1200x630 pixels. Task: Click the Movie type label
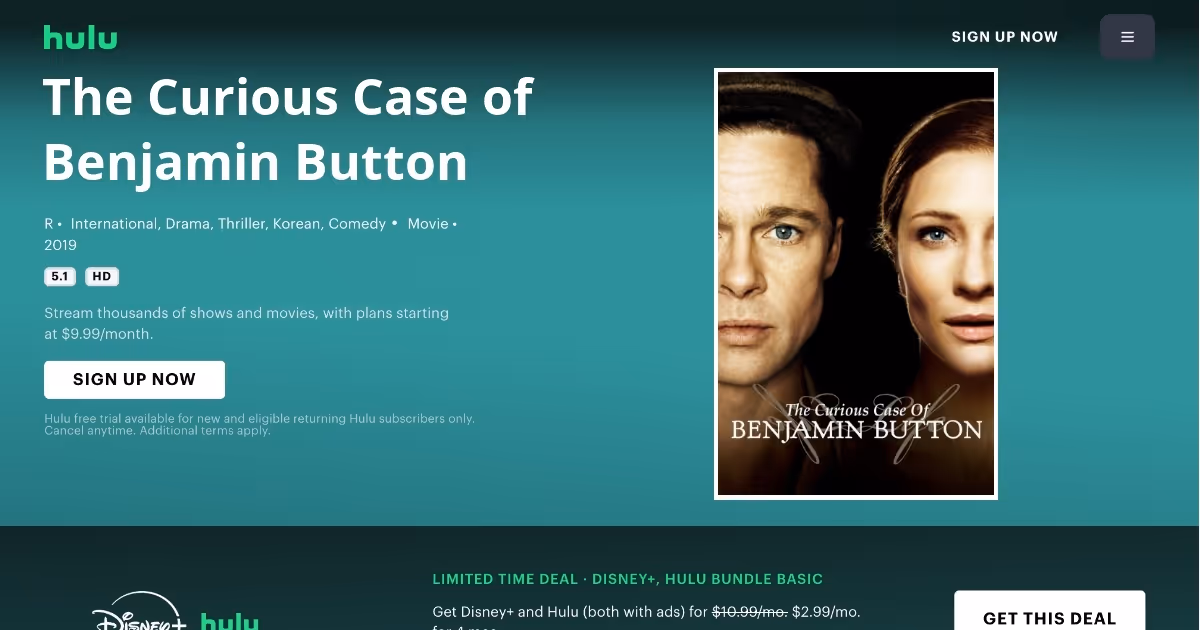428,224
